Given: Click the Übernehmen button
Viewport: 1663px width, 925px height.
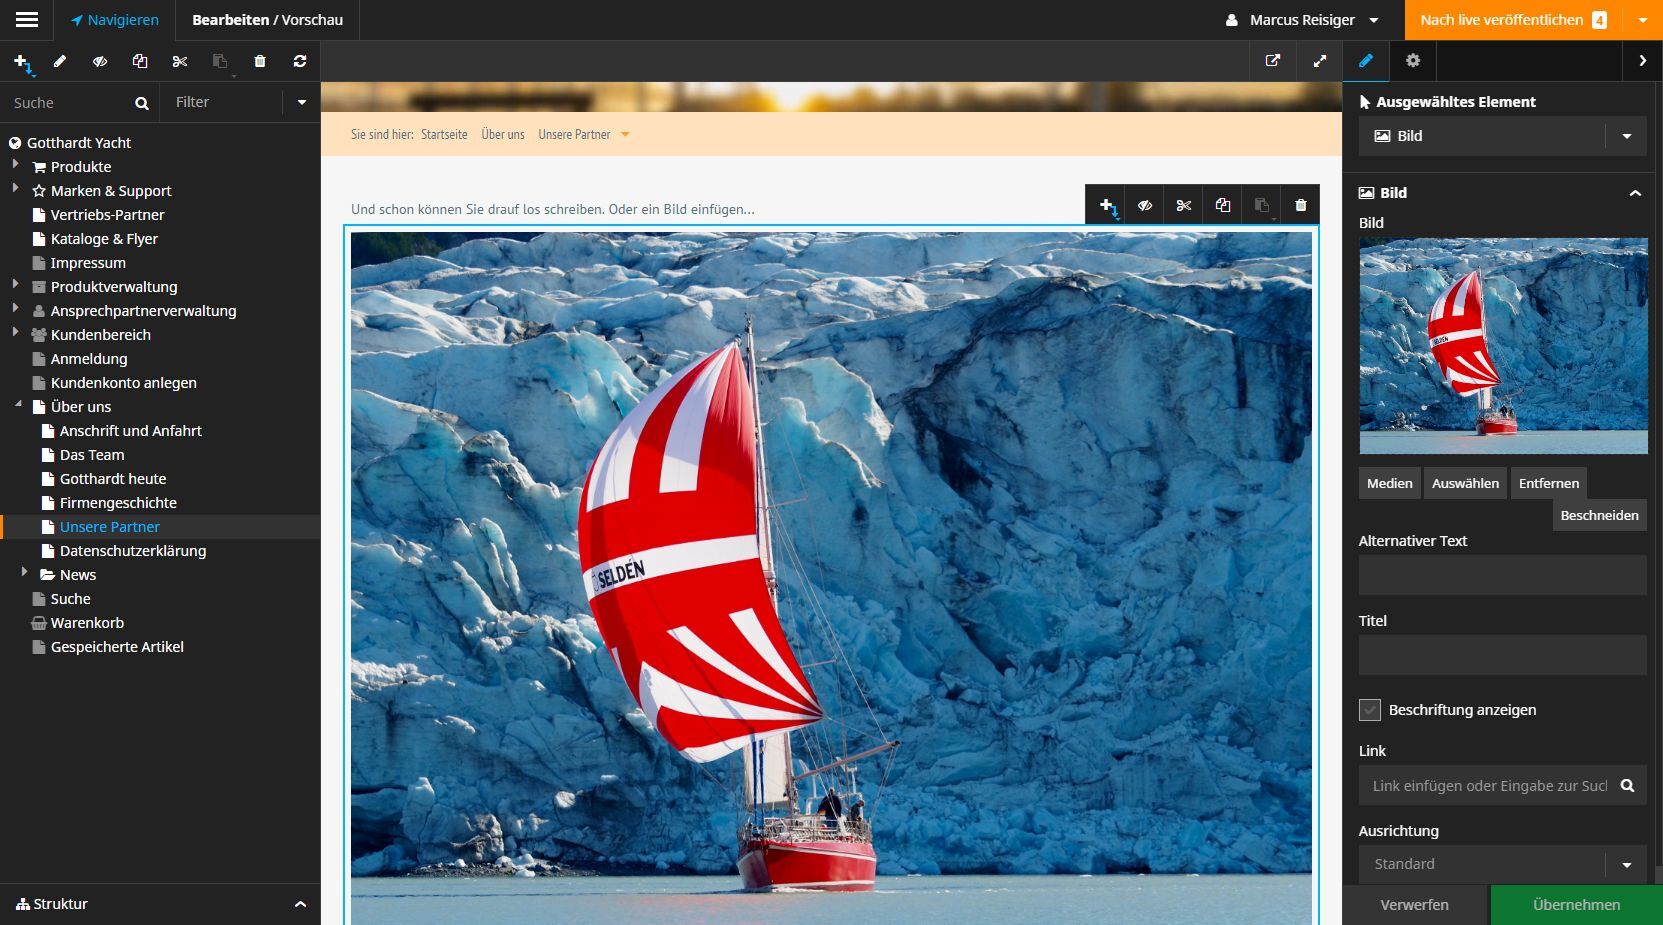Looking at the screenshot, I should [1576, 905].
